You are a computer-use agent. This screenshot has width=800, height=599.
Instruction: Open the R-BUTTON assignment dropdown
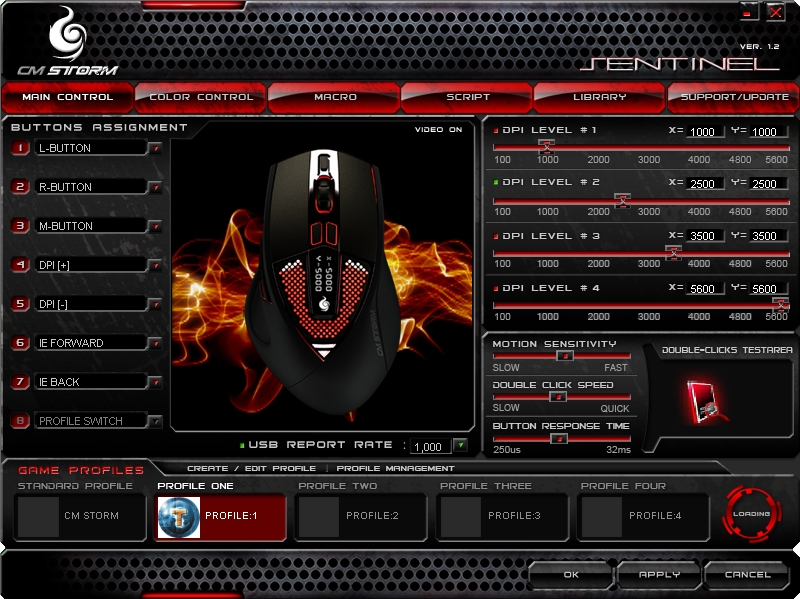coord(155,187)
